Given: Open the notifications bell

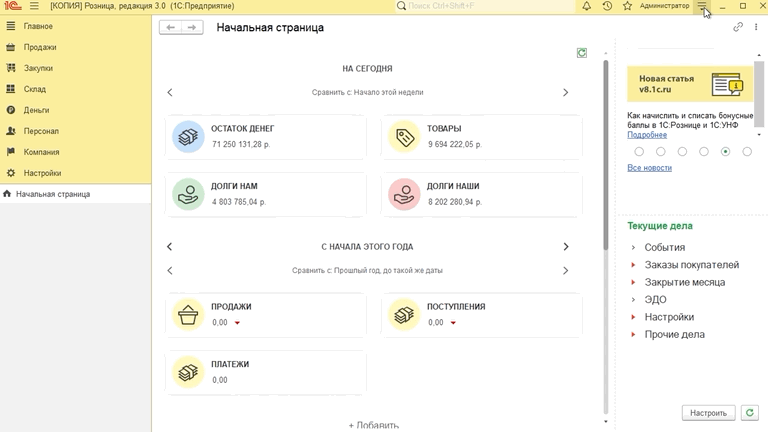Looking at the screenshot, I should pyautogui.click(x=586, y=6).
